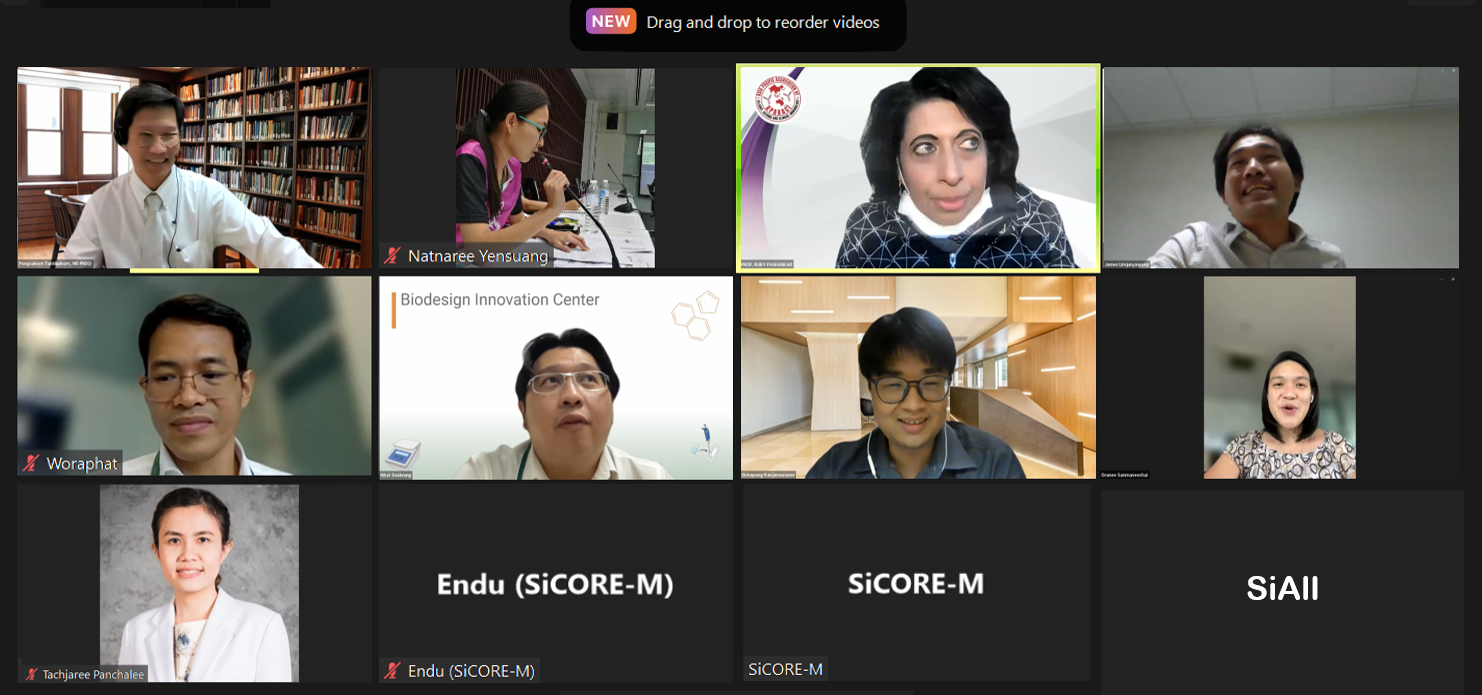
Task: Click the muted mic icon beside Natnaree Yensuang
Action: pos(393,256)
